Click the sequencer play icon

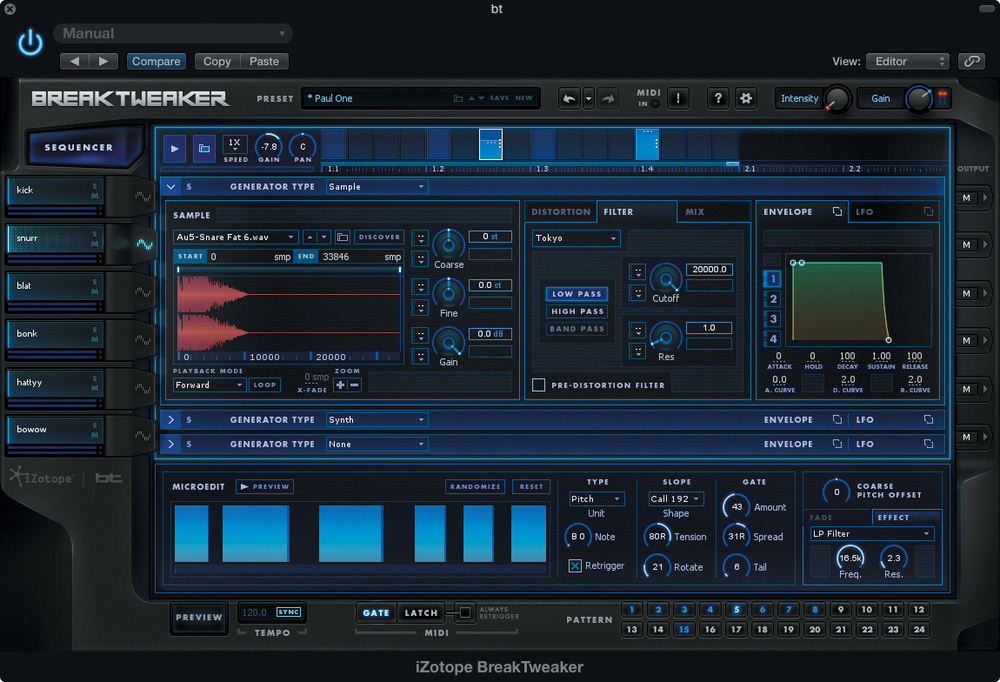click(x=174, y=149)
